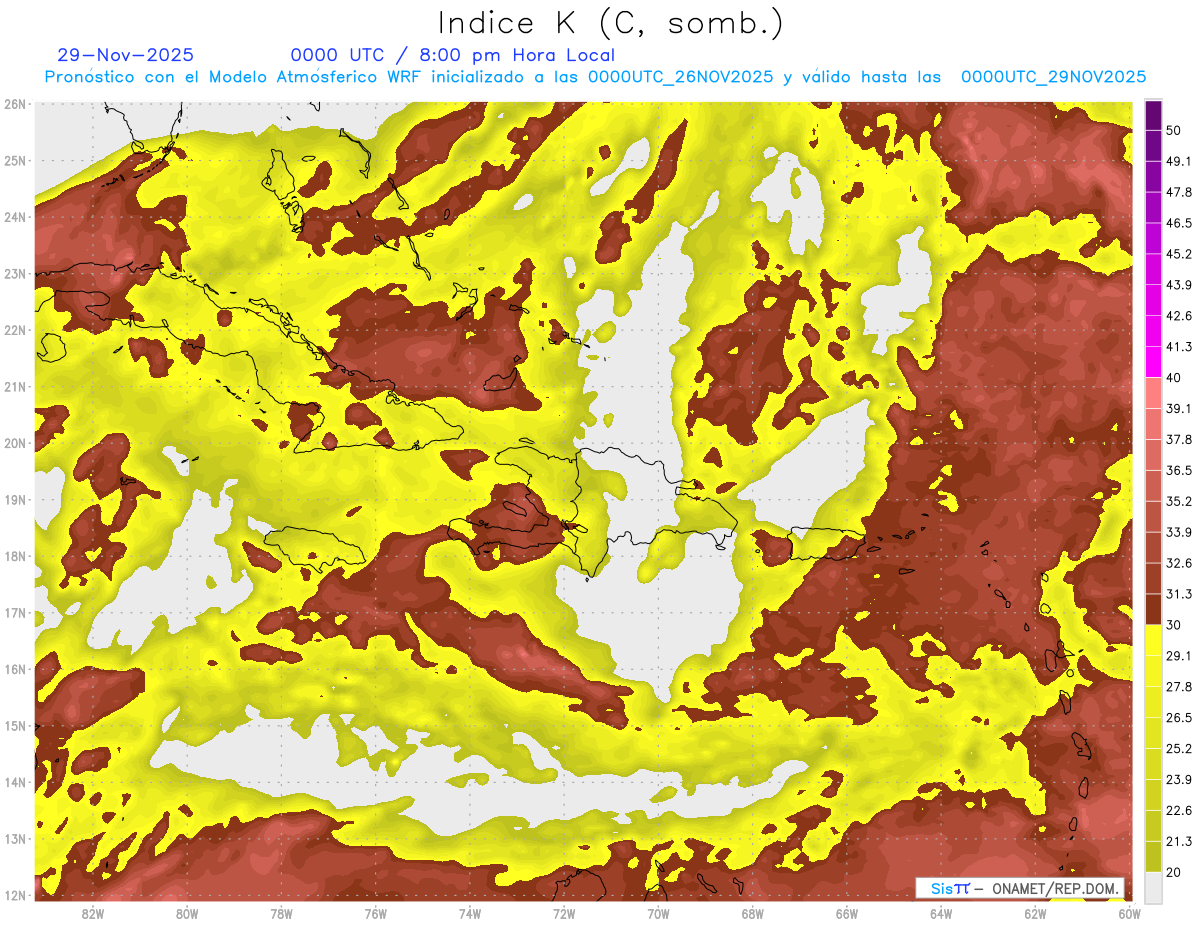The image size is (1200, 927).
Task: Click the colorbar value "31.3"
Action: 1179,594
